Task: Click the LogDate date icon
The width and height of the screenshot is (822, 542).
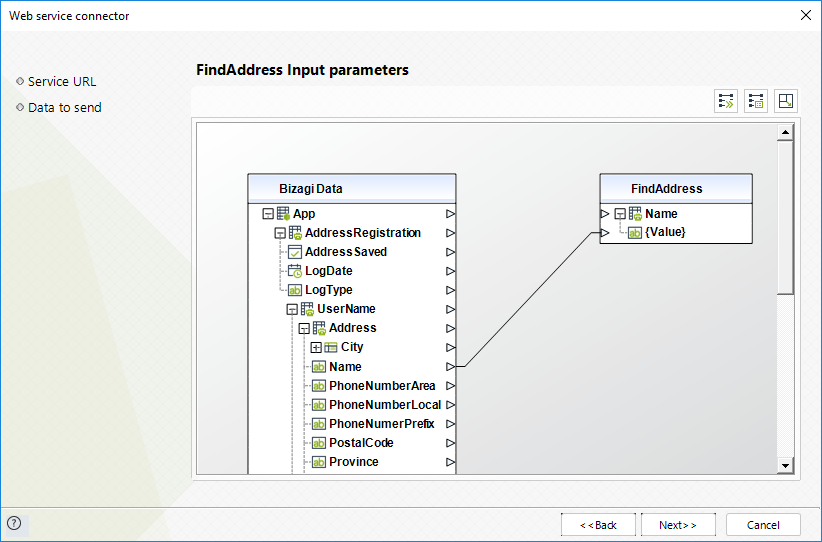Action: [x=295, y=271]
